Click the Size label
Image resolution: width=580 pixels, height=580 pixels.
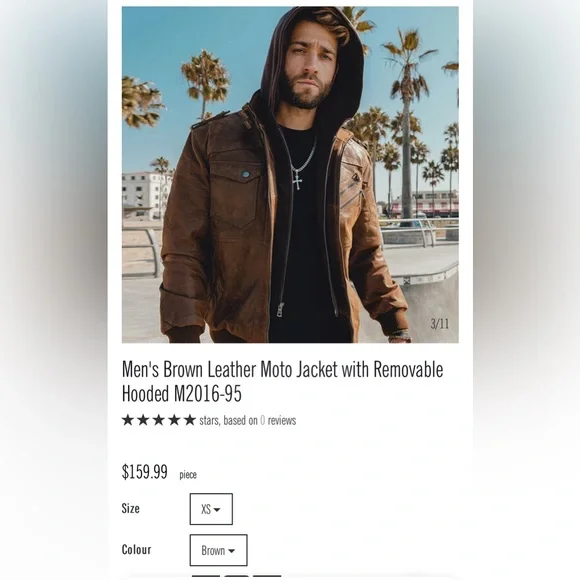[131, 508]
